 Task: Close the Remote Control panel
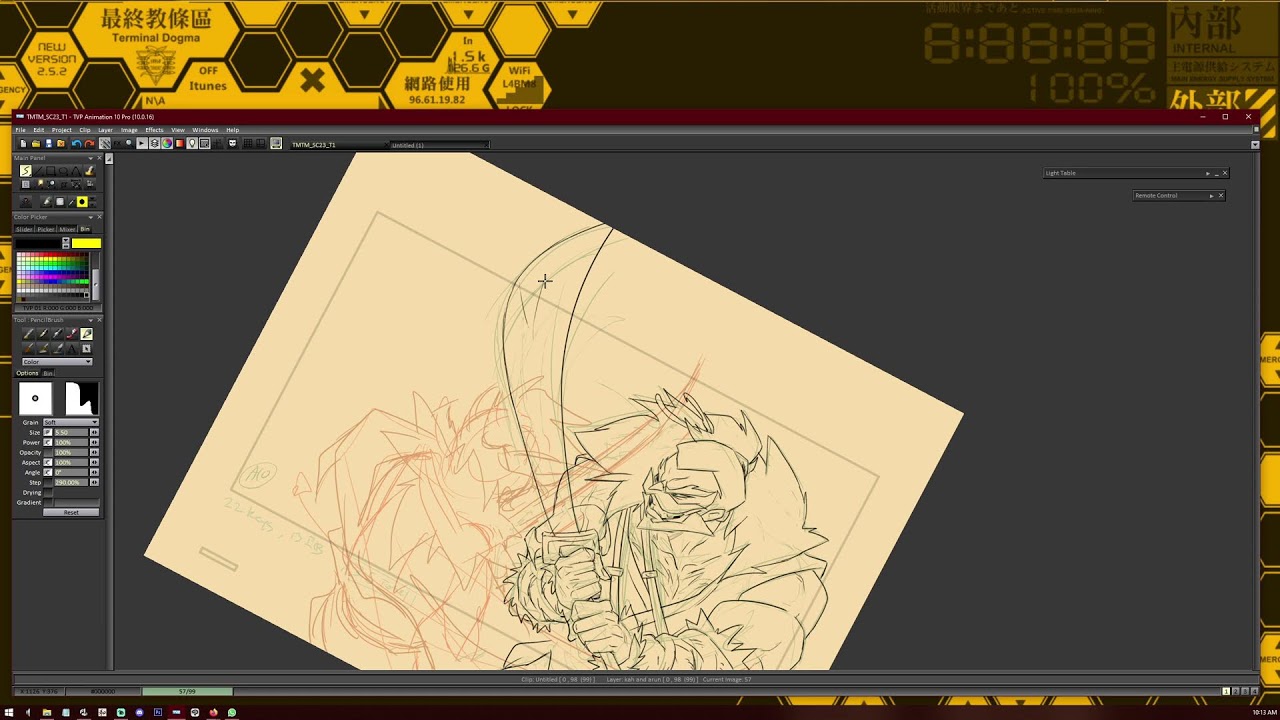[1221, 196]
